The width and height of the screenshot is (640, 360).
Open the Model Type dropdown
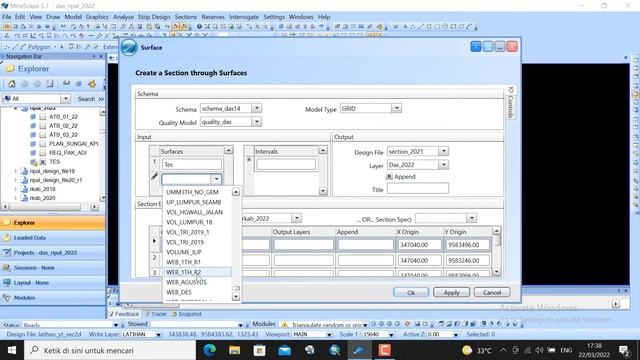tap(396, 108)
